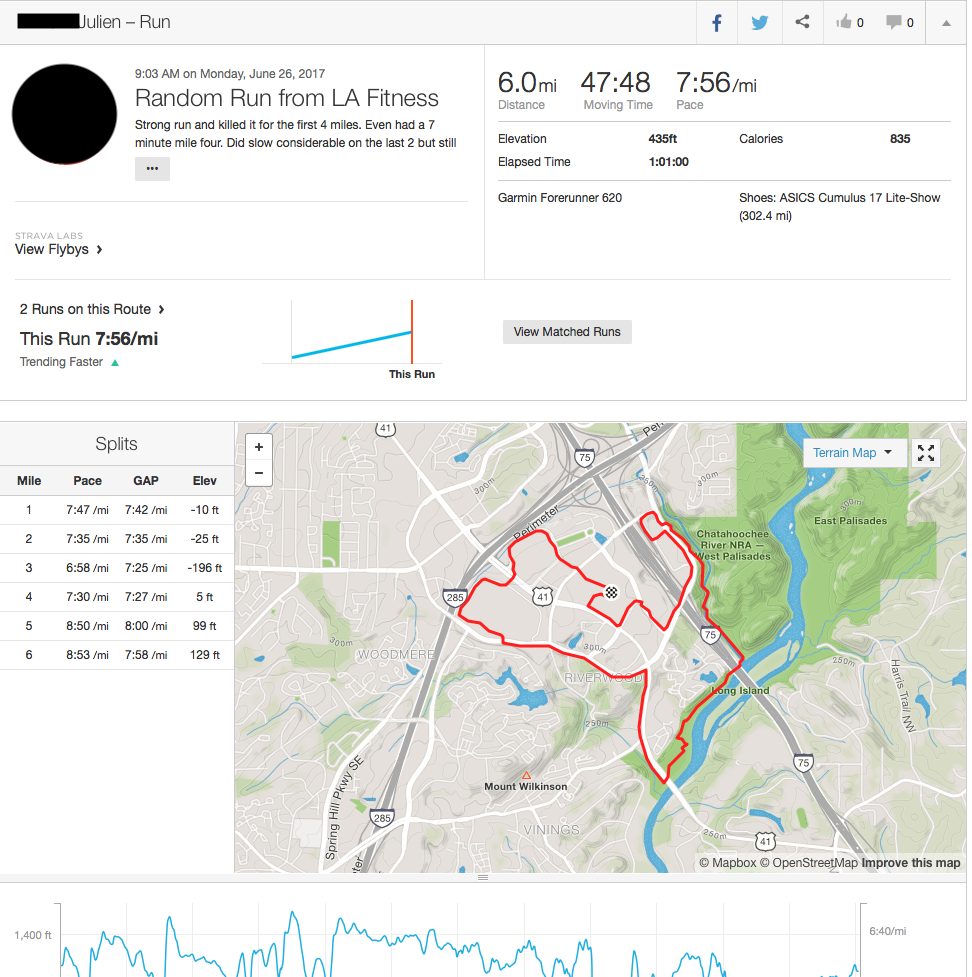Share the run on Facebook
The width and height of the screenshot is (972, 977).
click(x=717, y=23)
